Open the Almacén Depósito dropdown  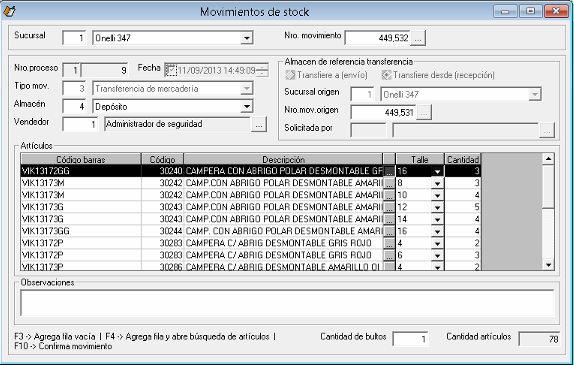[x=247, y=106]
